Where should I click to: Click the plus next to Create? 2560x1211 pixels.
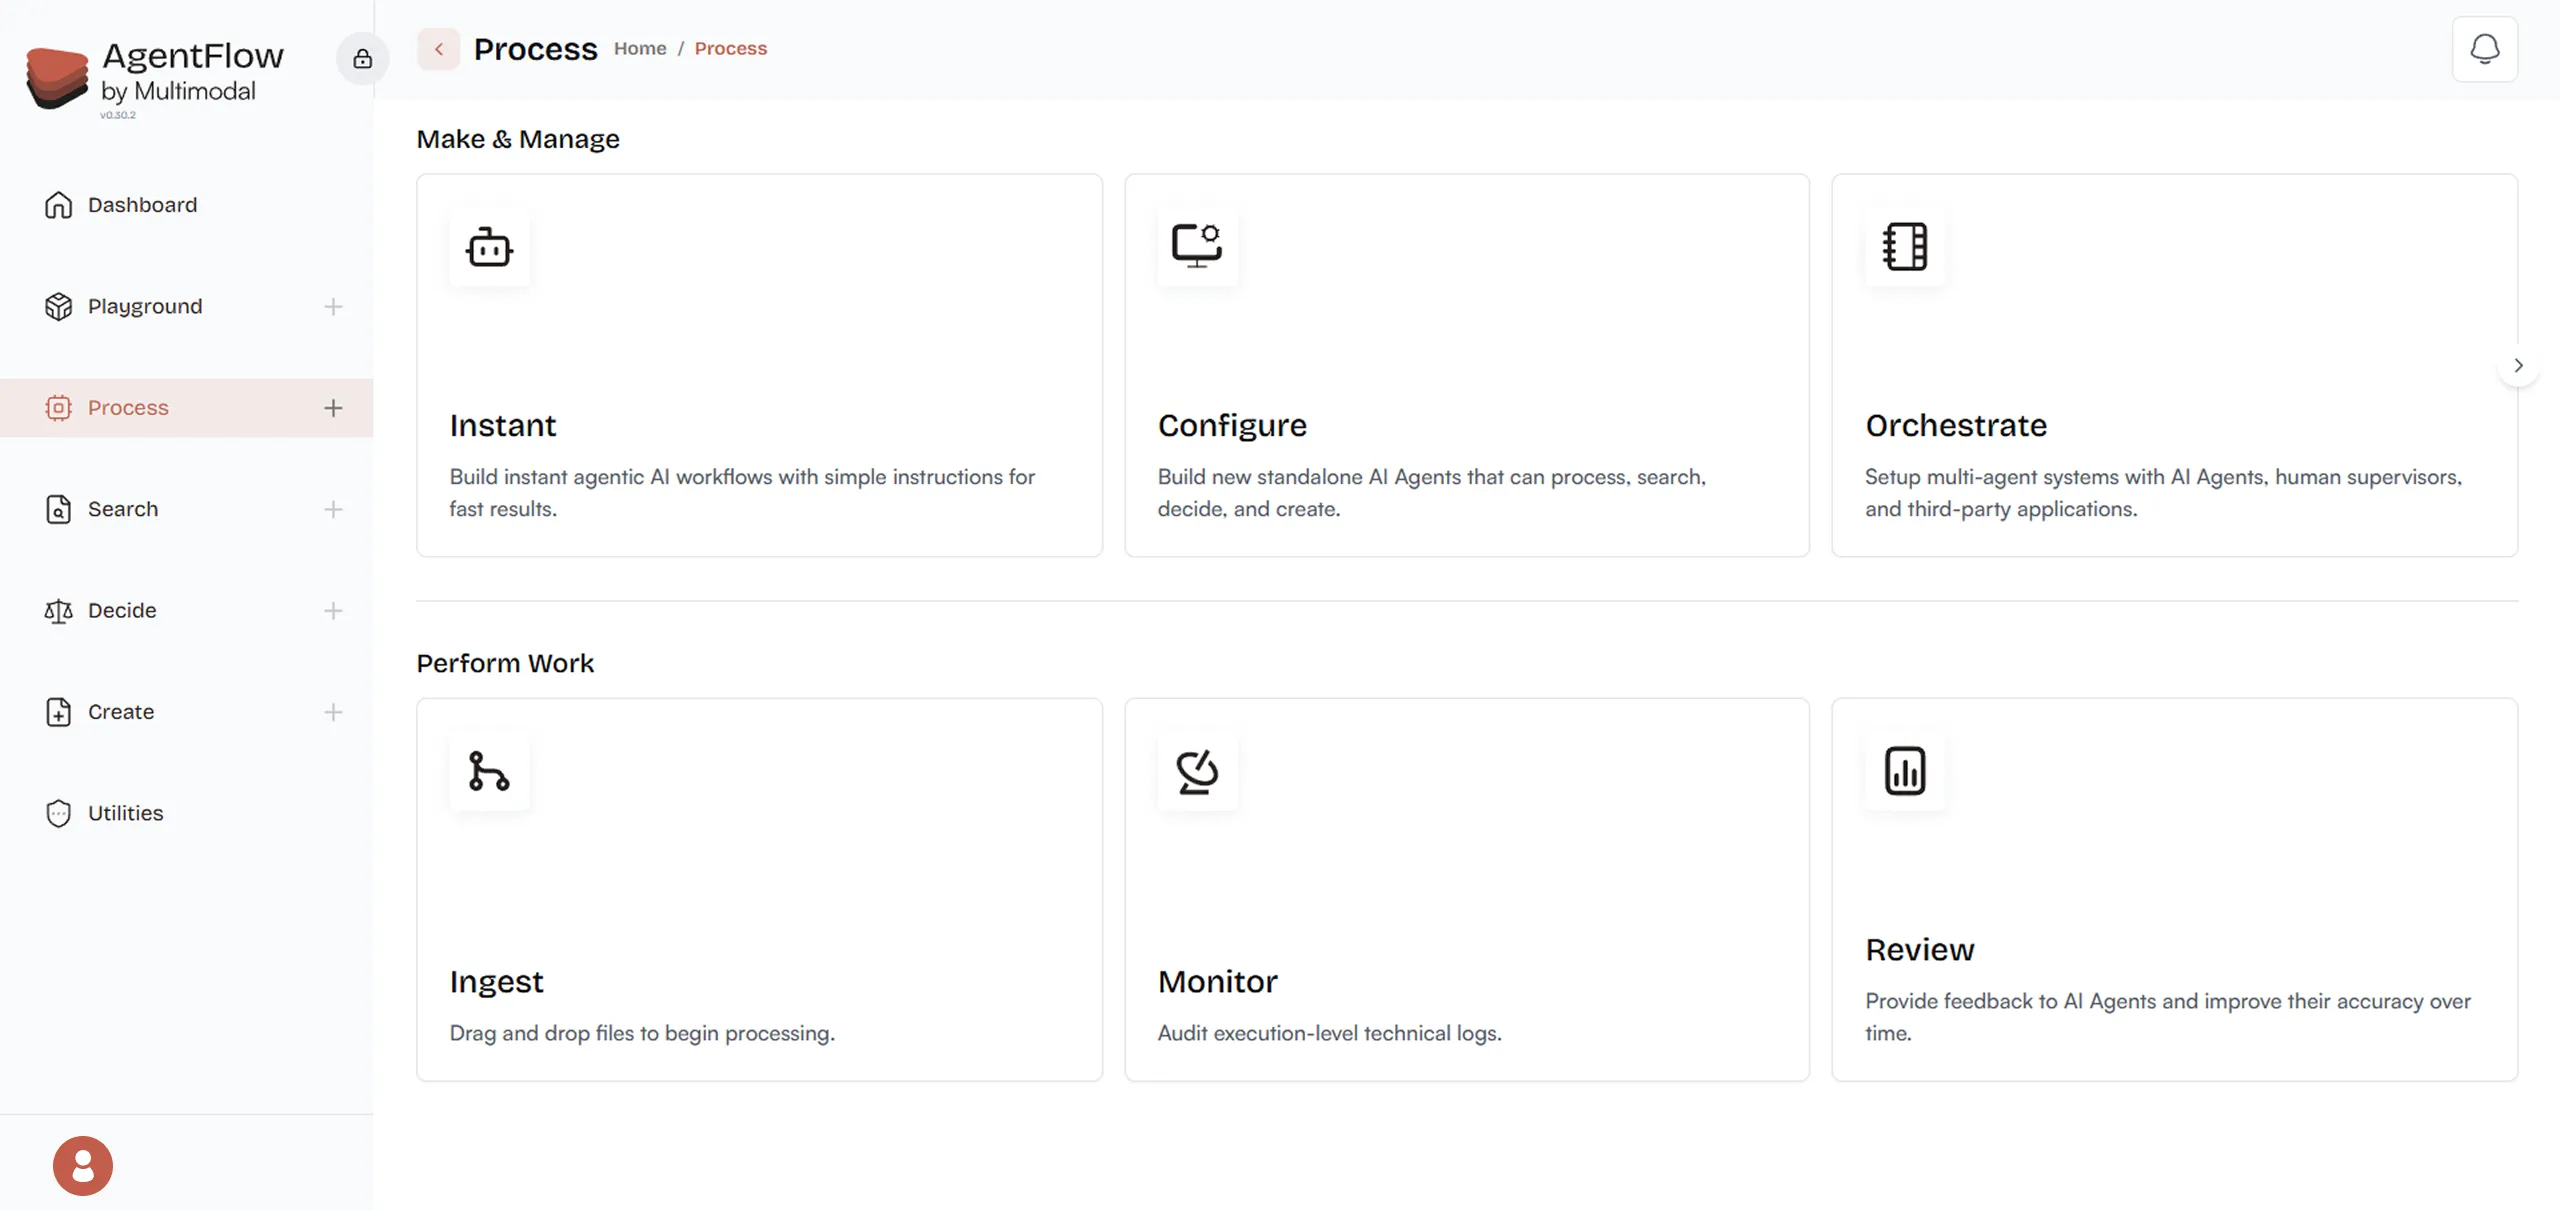click(333, 712)
